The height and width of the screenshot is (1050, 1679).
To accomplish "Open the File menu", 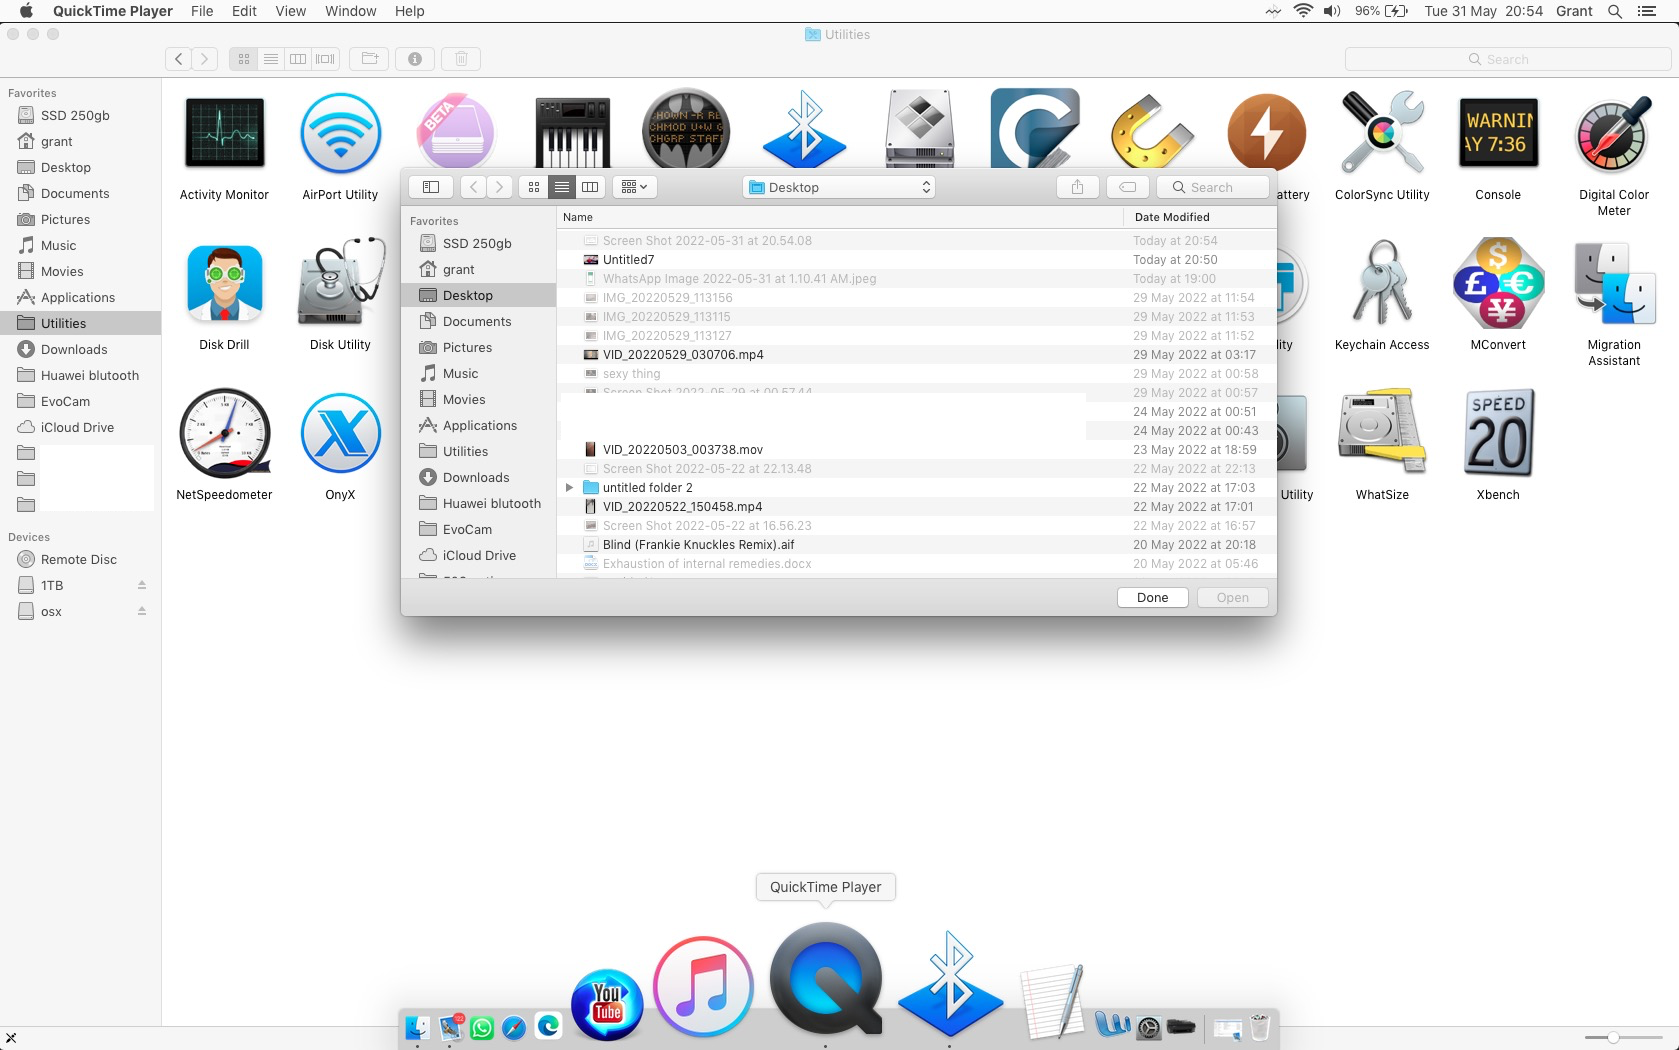I will click(202, 11).
